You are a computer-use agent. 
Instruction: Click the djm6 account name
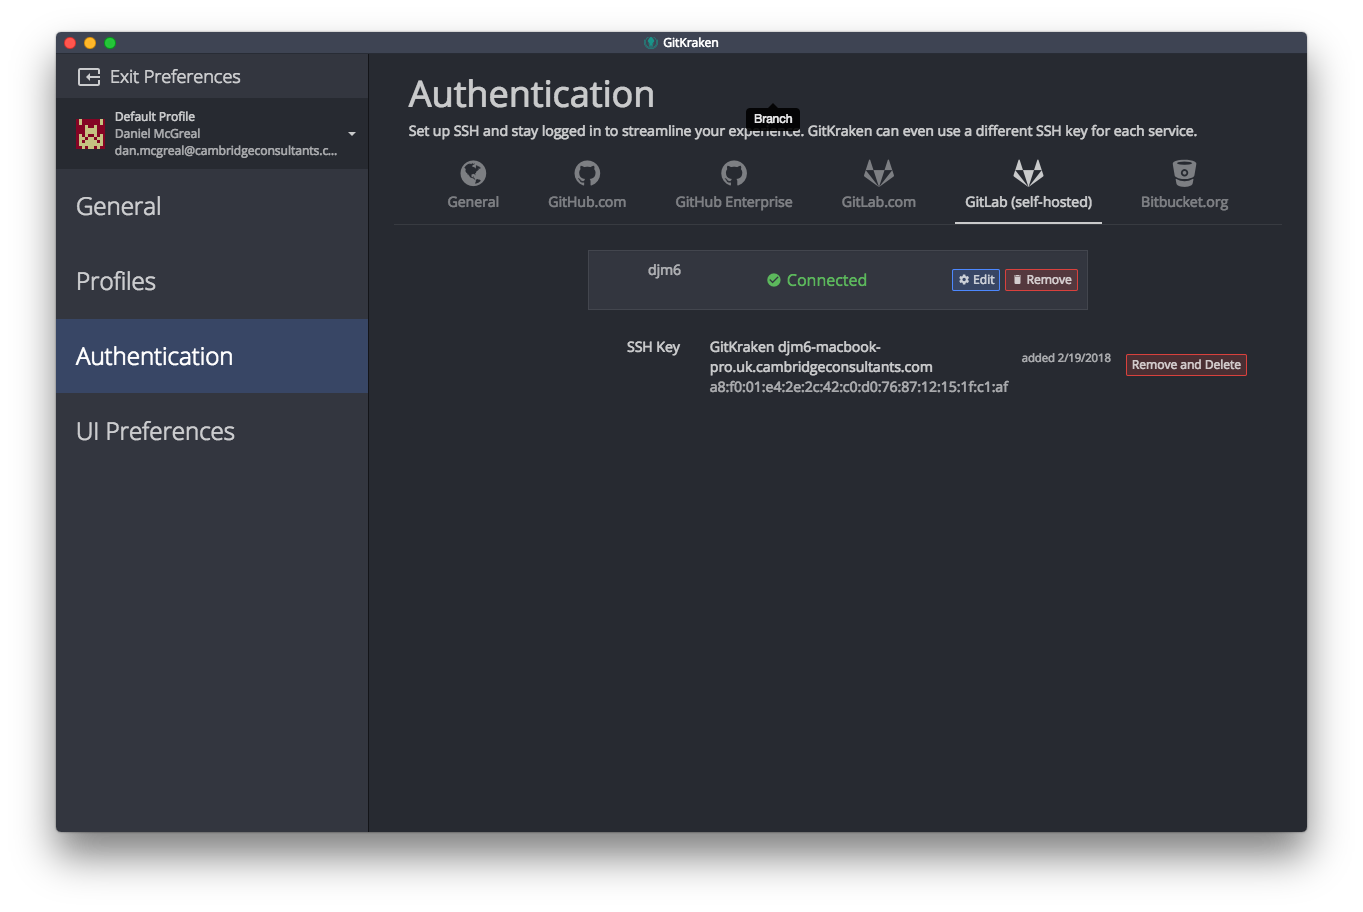(x=664, y=270)
